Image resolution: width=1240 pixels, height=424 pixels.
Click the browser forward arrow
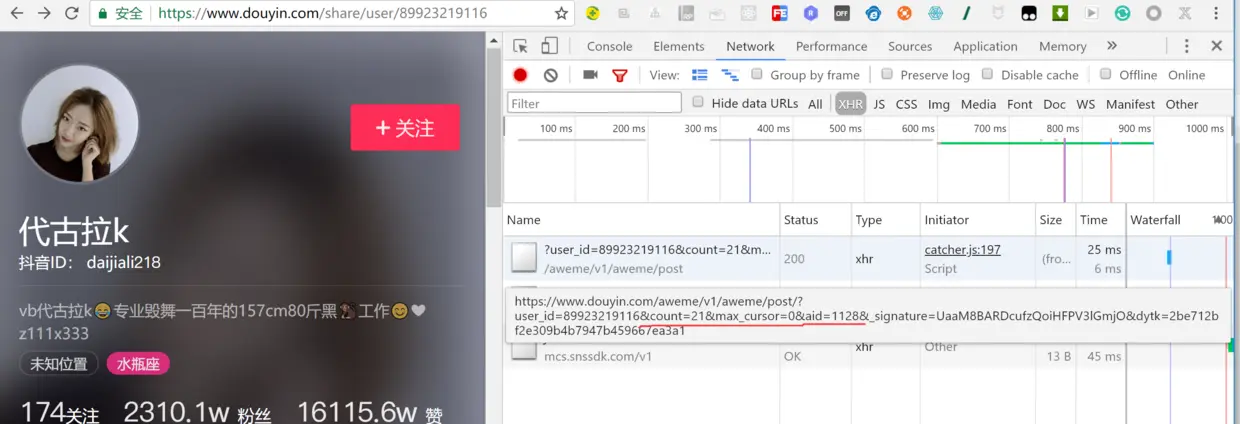[44, 14]
